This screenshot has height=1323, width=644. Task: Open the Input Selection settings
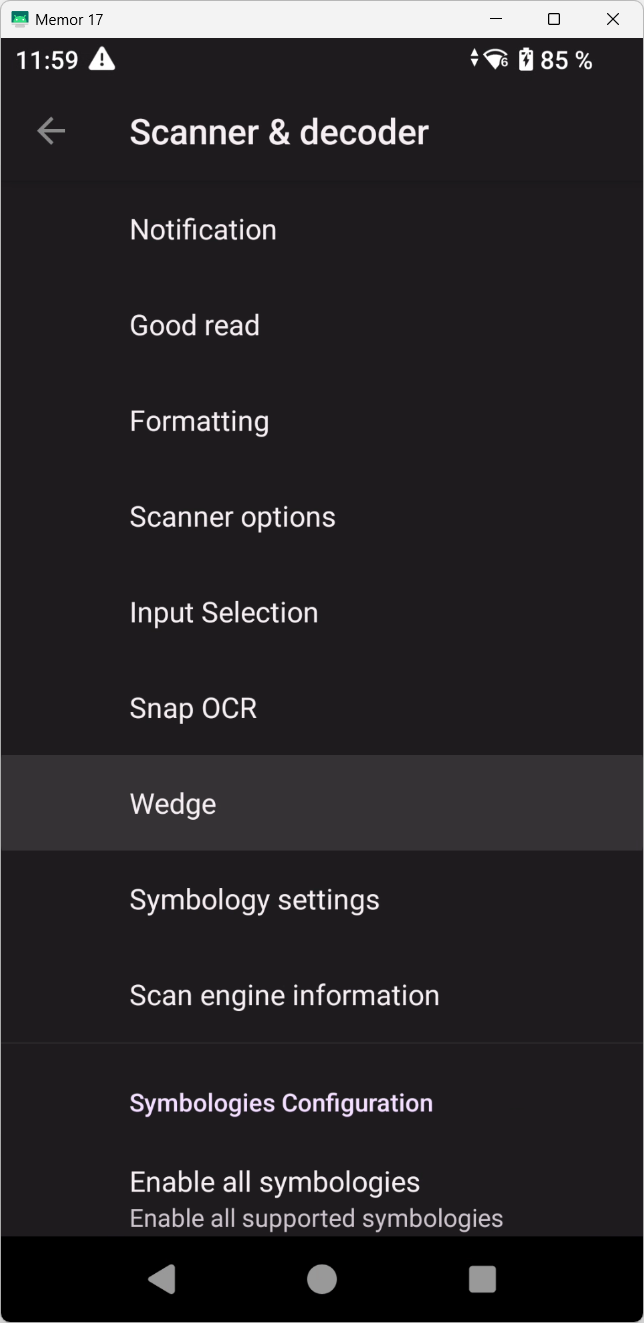coord(223,612)
